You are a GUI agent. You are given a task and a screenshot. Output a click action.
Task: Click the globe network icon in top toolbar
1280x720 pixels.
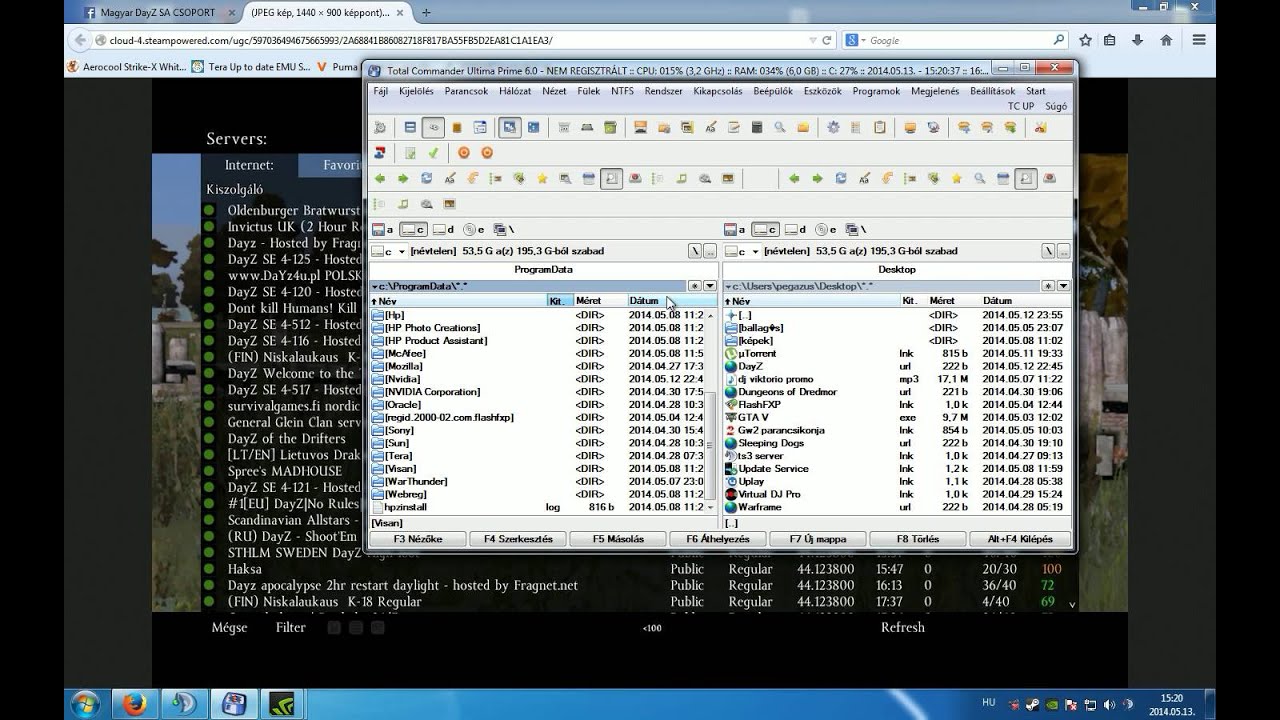pyautogui.click(x=933, y=128)
